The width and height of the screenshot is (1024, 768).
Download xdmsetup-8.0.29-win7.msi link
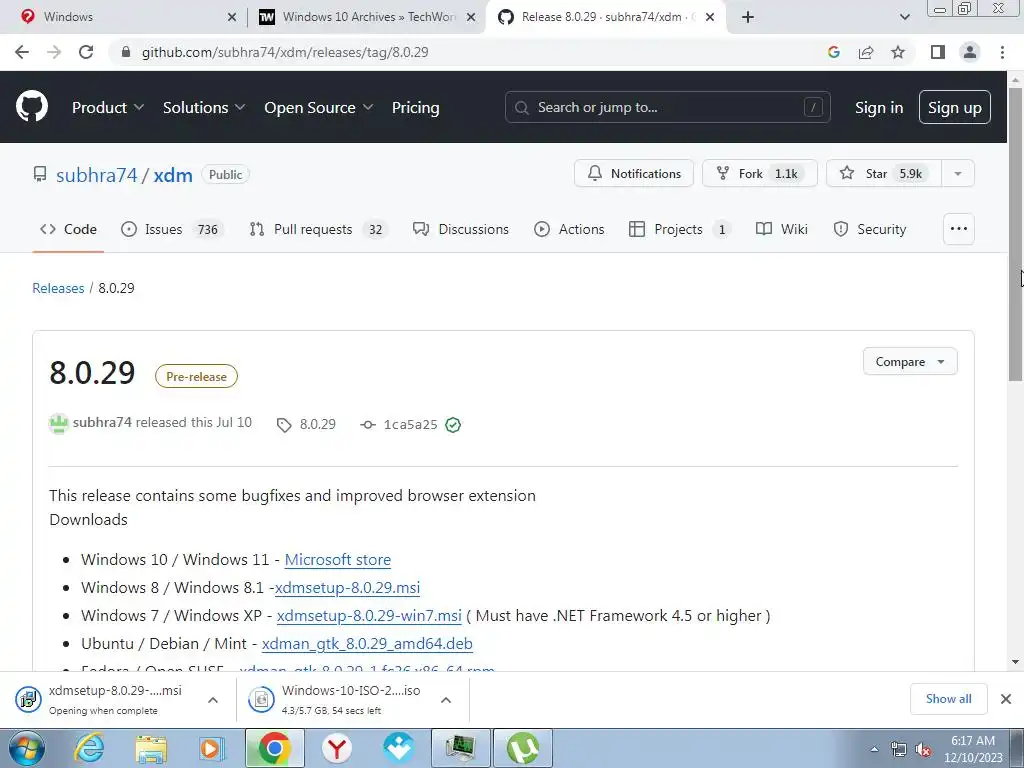[x=369, y=616]
